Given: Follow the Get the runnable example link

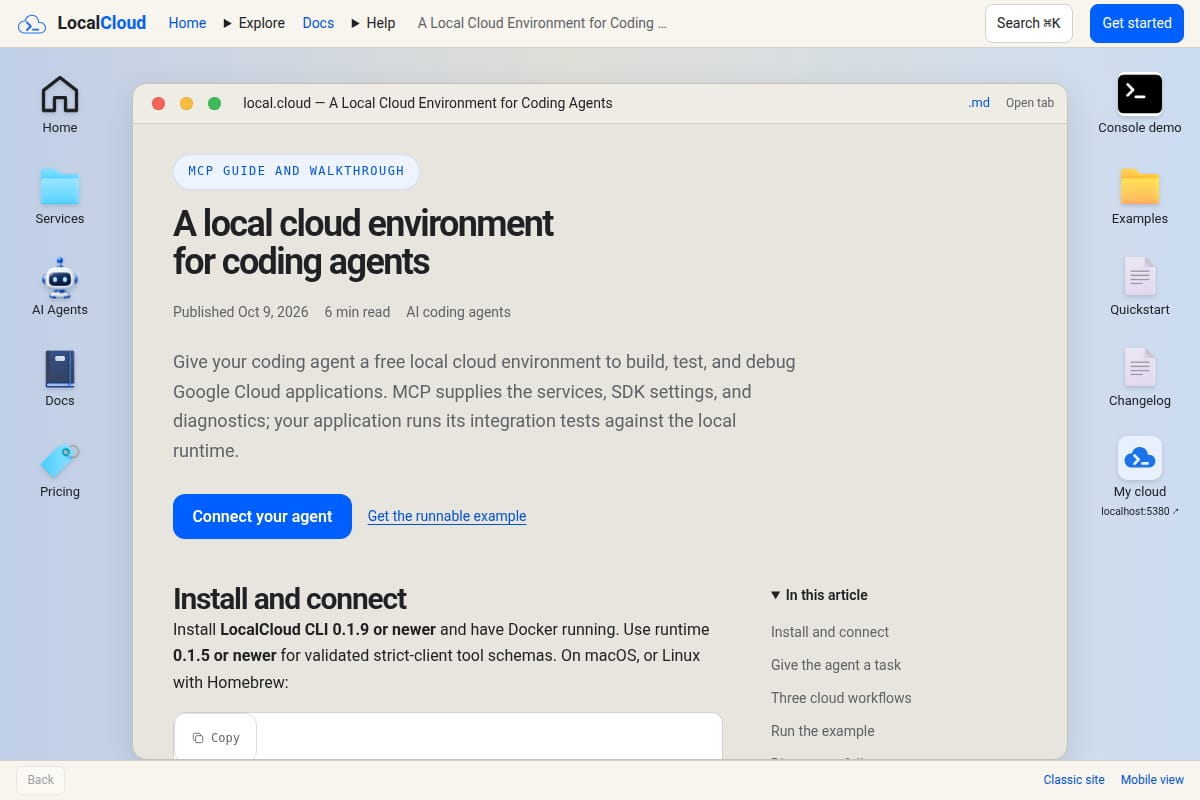Looking at the screenshot, I should 447,516.
